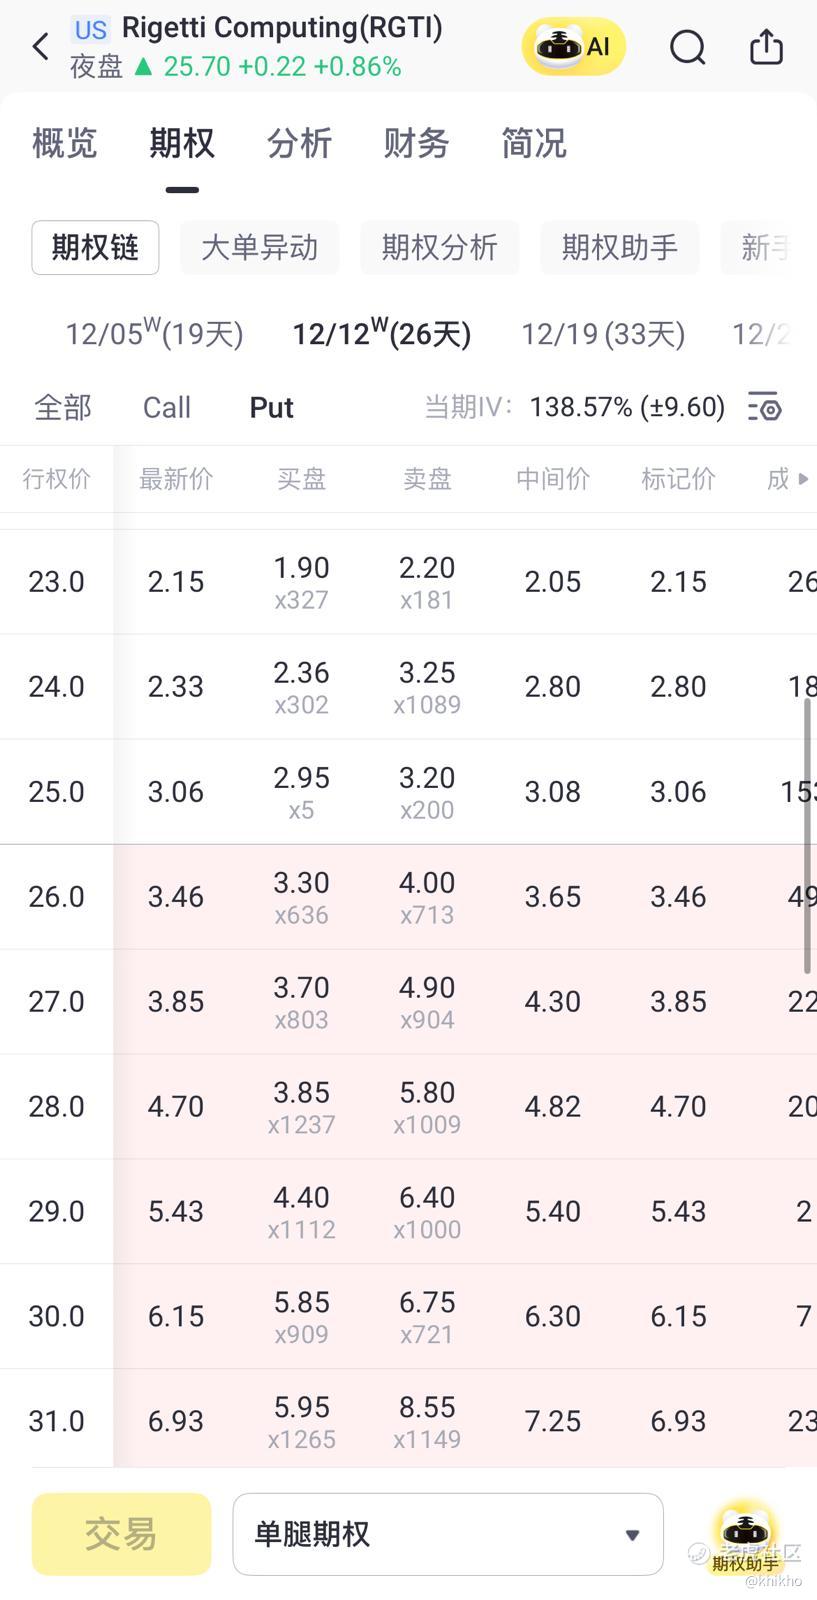Screen dimensions: 817x1600
Task: Tap the column scroll-right arrow icon
Action: pyautogui.click(x=802, y=479)
